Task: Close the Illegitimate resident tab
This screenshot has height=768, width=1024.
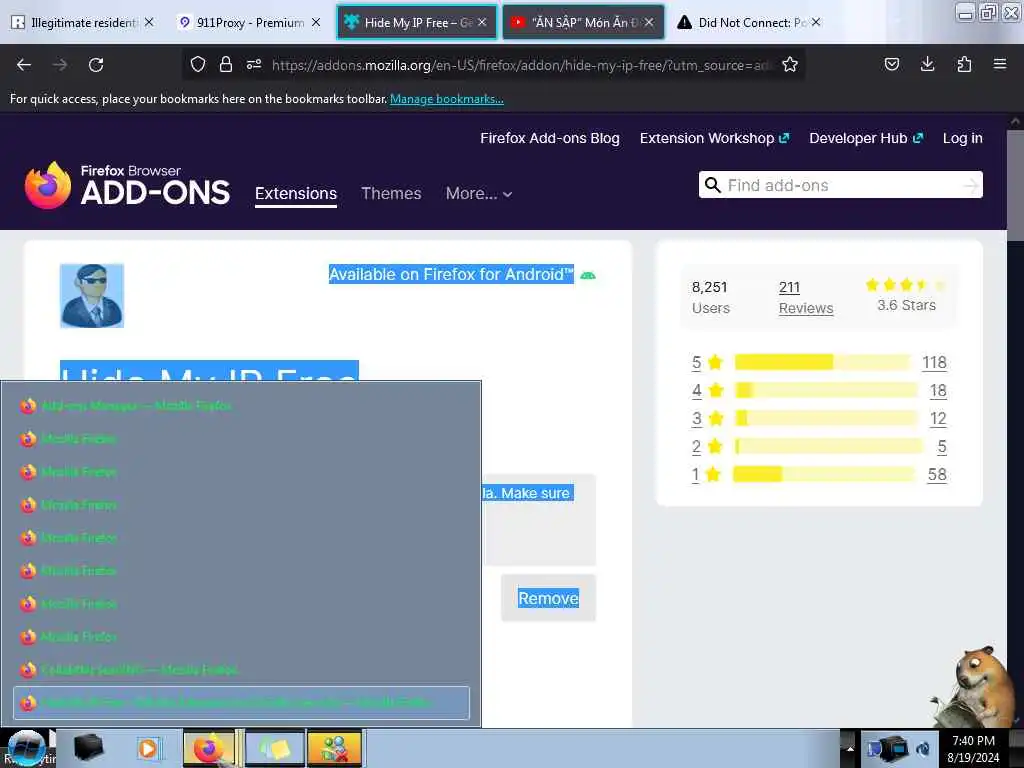Action: point(149,22)
